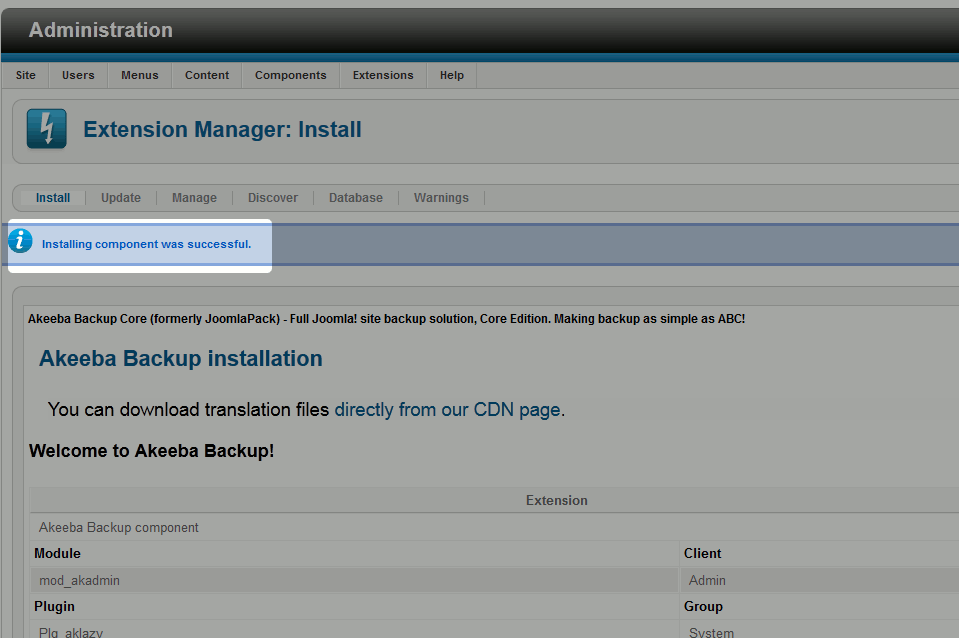Open the Site menu
This screenshot has height=638, width=959.
click(26, 75)
